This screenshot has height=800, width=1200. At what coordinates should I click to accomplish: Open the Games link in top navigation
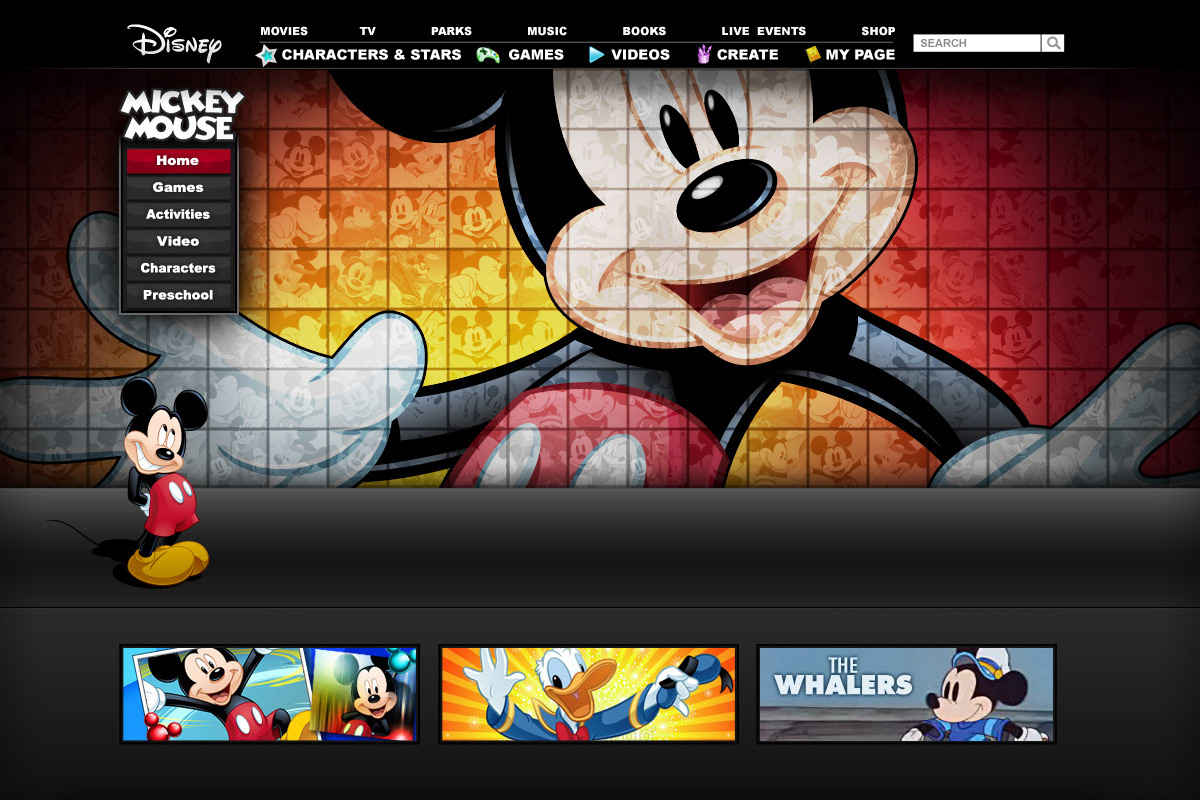536,55
